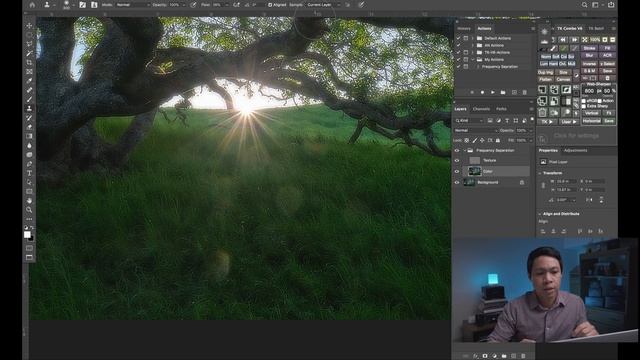The width and height of the screenshot is (640, 360).
Task: Select the Hand tool
Action: 29,200
